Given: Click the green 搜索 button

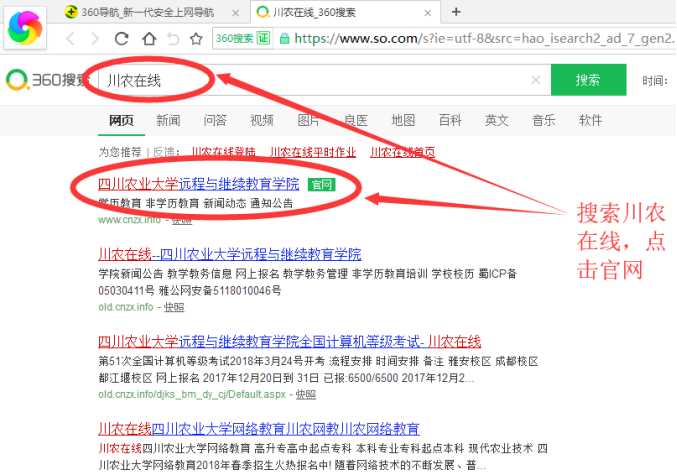Looking at the screenshot, I should pos(588,80).
